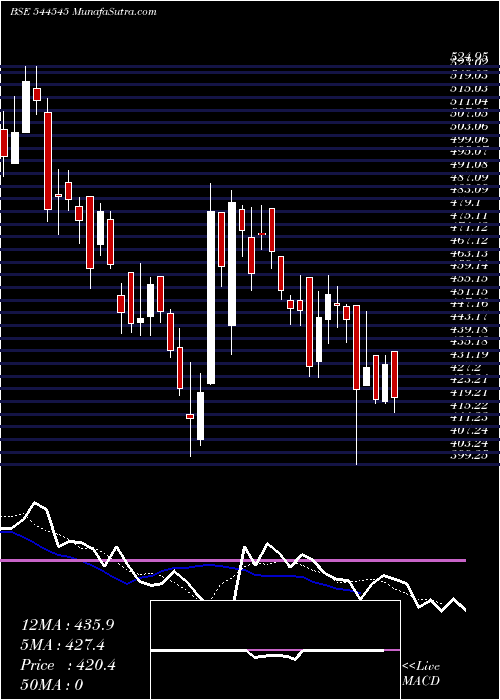Click the 503.06 price axis label
The image size is (500, 700).
468,127
